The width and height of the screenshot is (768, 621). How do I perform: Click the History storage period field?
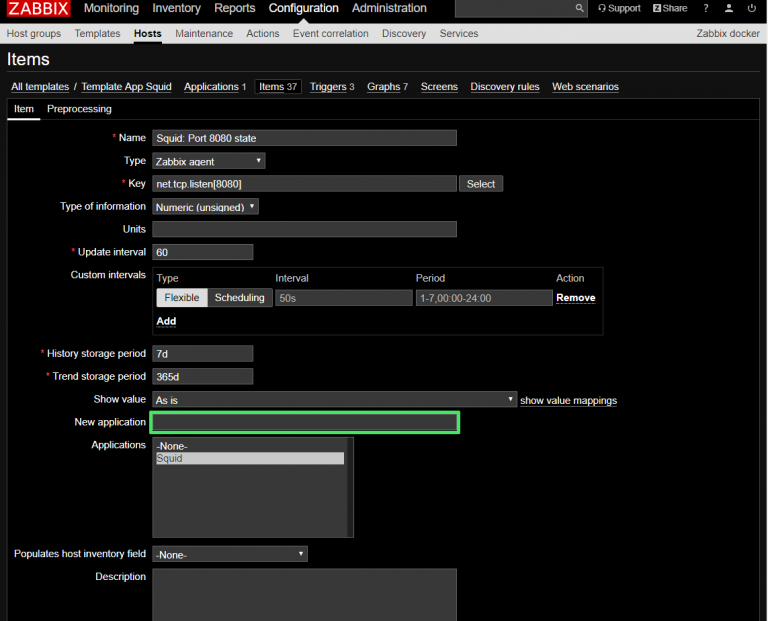click(203, 354)
